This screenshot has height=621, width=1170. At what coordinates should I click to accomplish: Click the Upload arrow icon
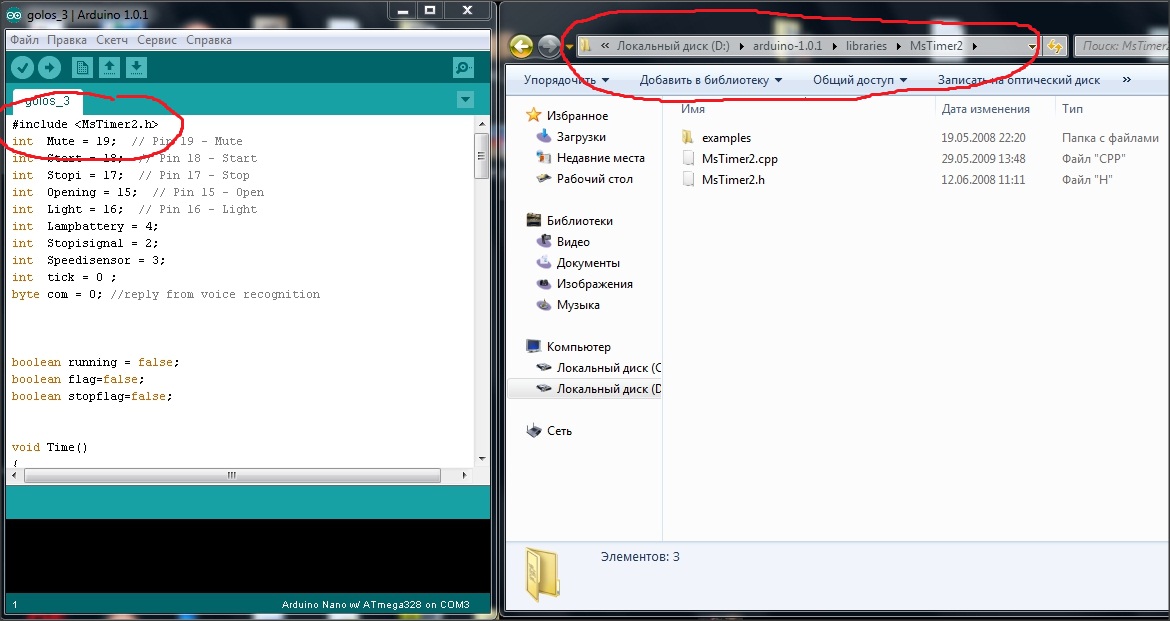[49, 68]
